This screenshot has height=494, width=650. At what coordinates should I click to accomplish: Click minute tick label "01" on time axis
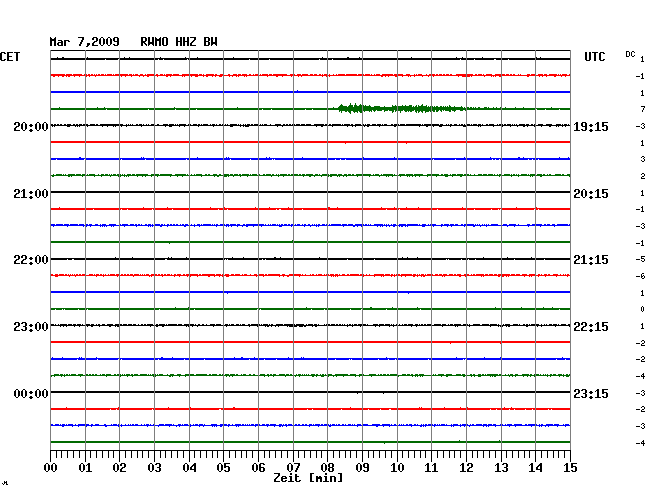[x=85, y=468]
